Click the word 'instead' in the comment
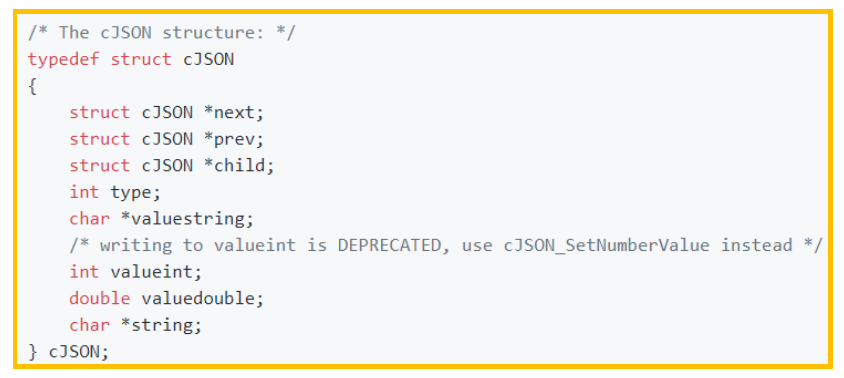The image size is (844, 378). [x=757, y=245]
